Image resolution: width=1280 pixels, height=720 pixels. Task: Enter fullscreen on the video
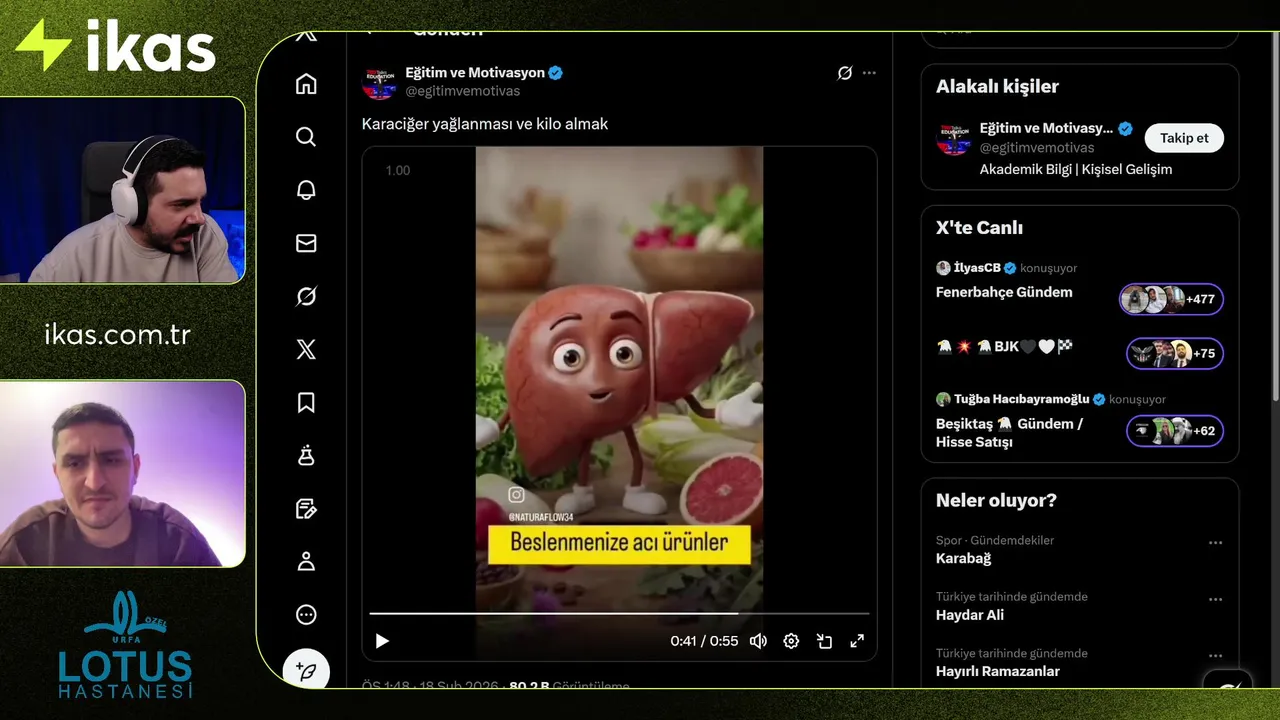click(857, 641)
